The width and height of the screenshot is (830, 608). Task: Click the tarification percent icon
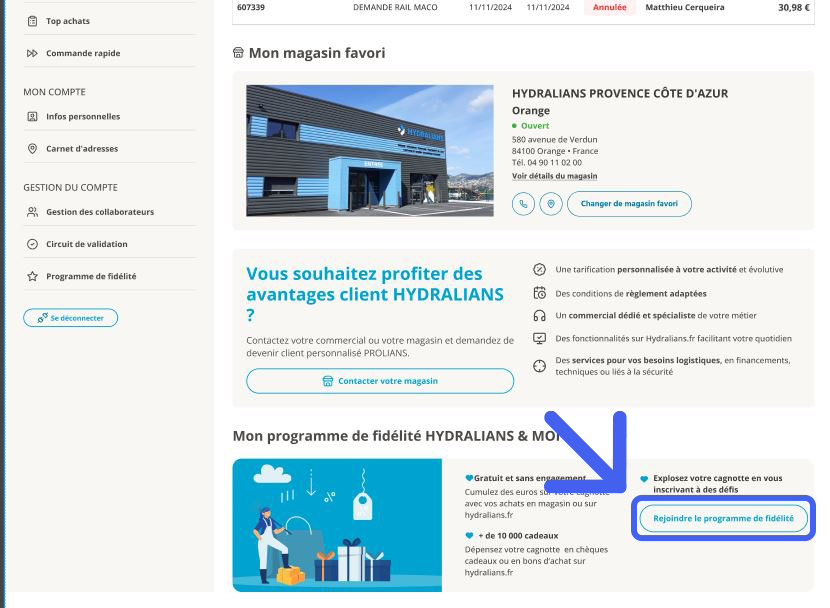(539, 269)
